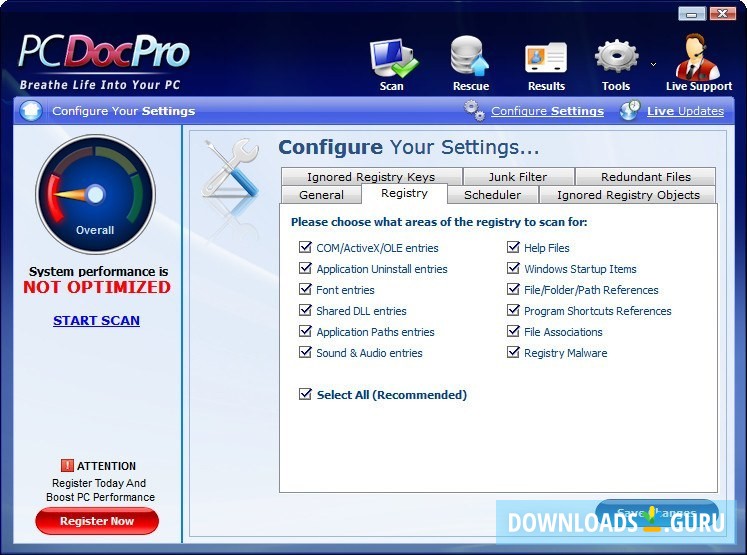Toggle Sound & Audio entries checkbox
This screenshot has width=747, height=555.
tap(305, 352)
